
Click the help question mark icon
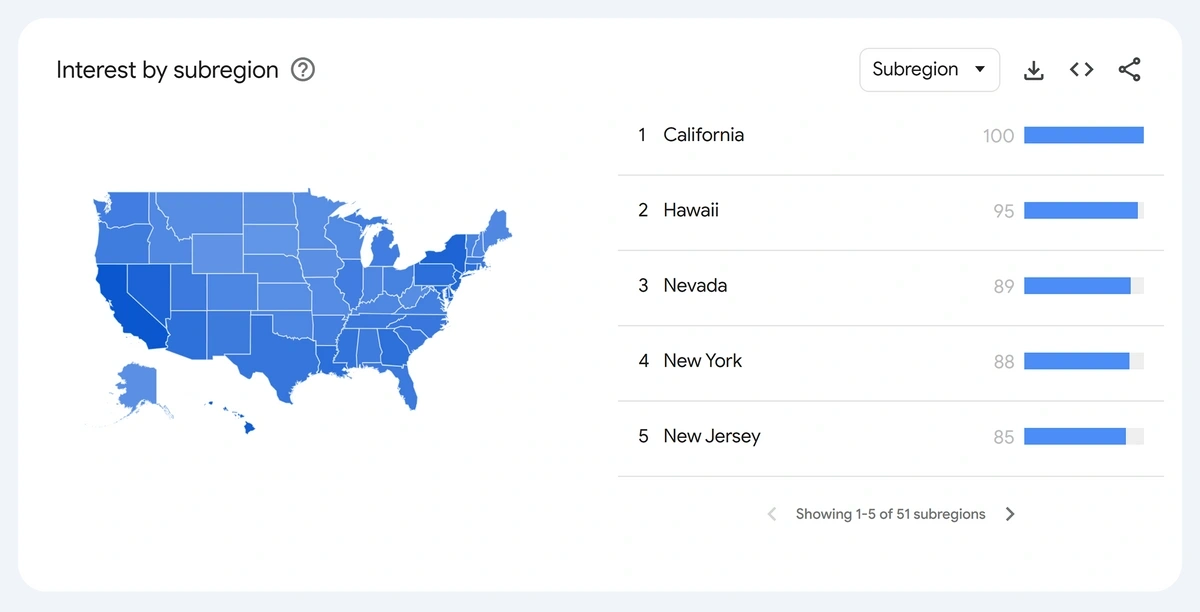click(303, 70)
